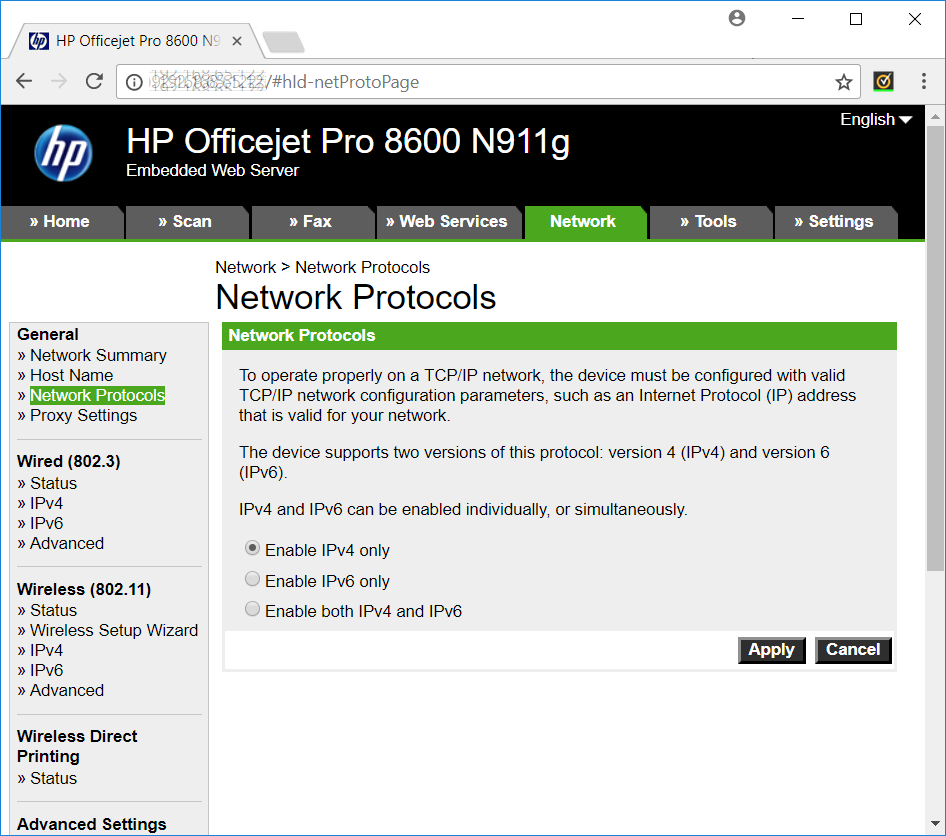Bookmark this page with the star icon
The image size is (946, 836).
(843, 82)
